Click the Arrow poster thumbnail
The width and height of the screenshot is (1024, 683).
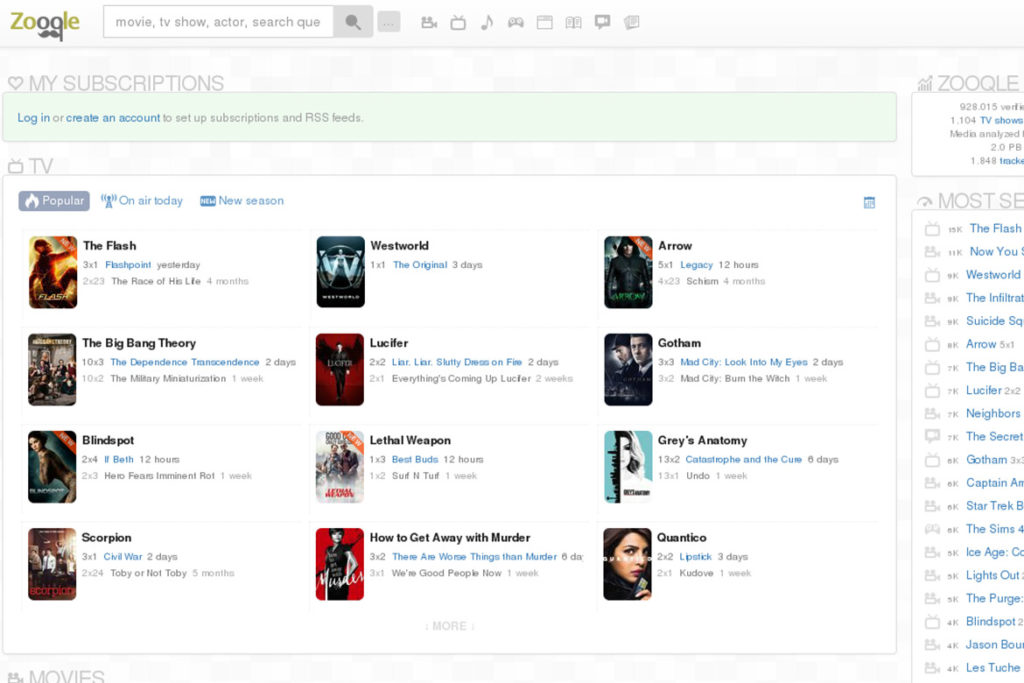[628, 272]
